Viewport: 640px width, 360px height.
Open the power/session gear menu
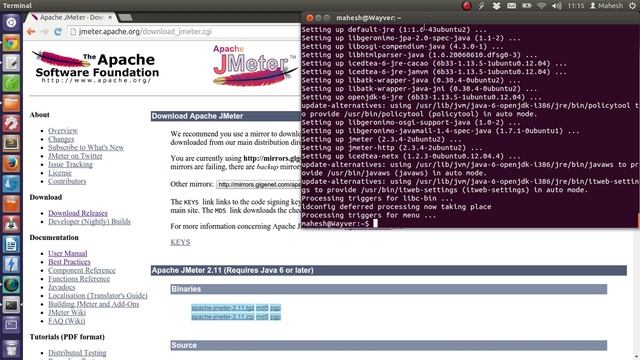click(x=632, y=6)
